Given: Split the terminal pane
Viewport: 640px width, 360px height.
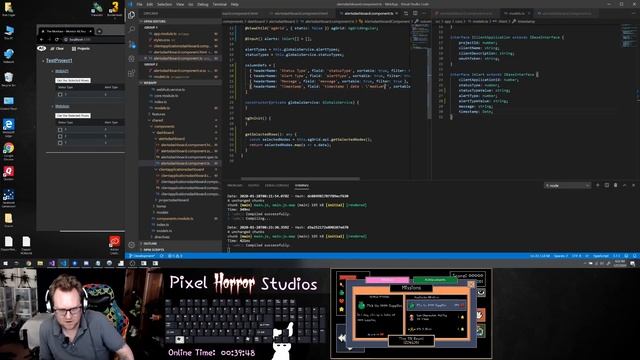Looking at the screenshot, I should 607,185.
